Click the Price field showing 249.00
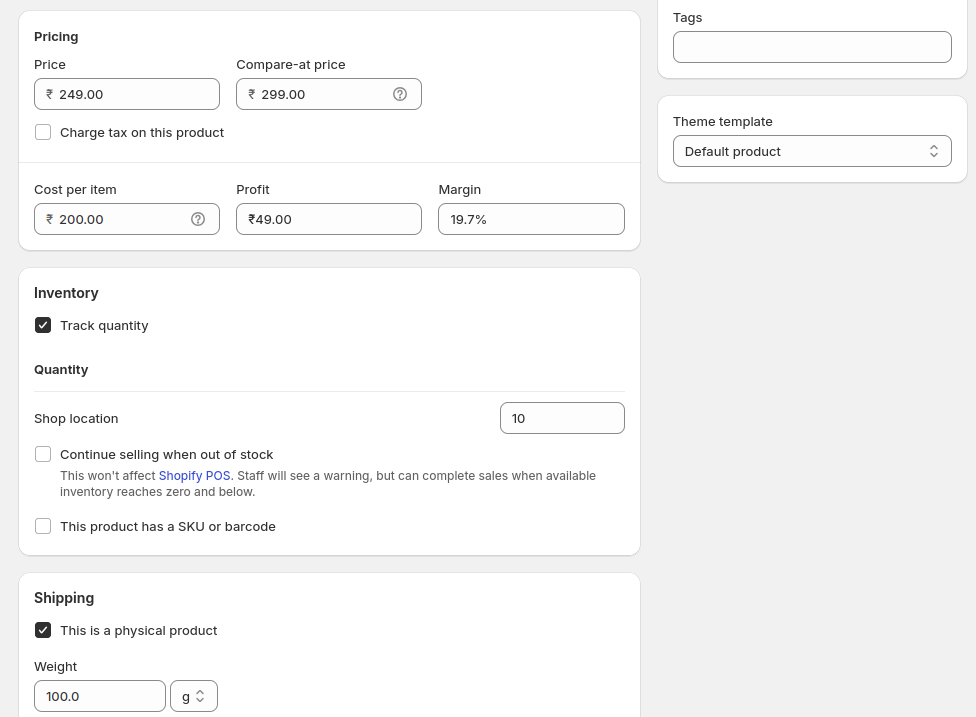976x717 pixels. [127, 94]
